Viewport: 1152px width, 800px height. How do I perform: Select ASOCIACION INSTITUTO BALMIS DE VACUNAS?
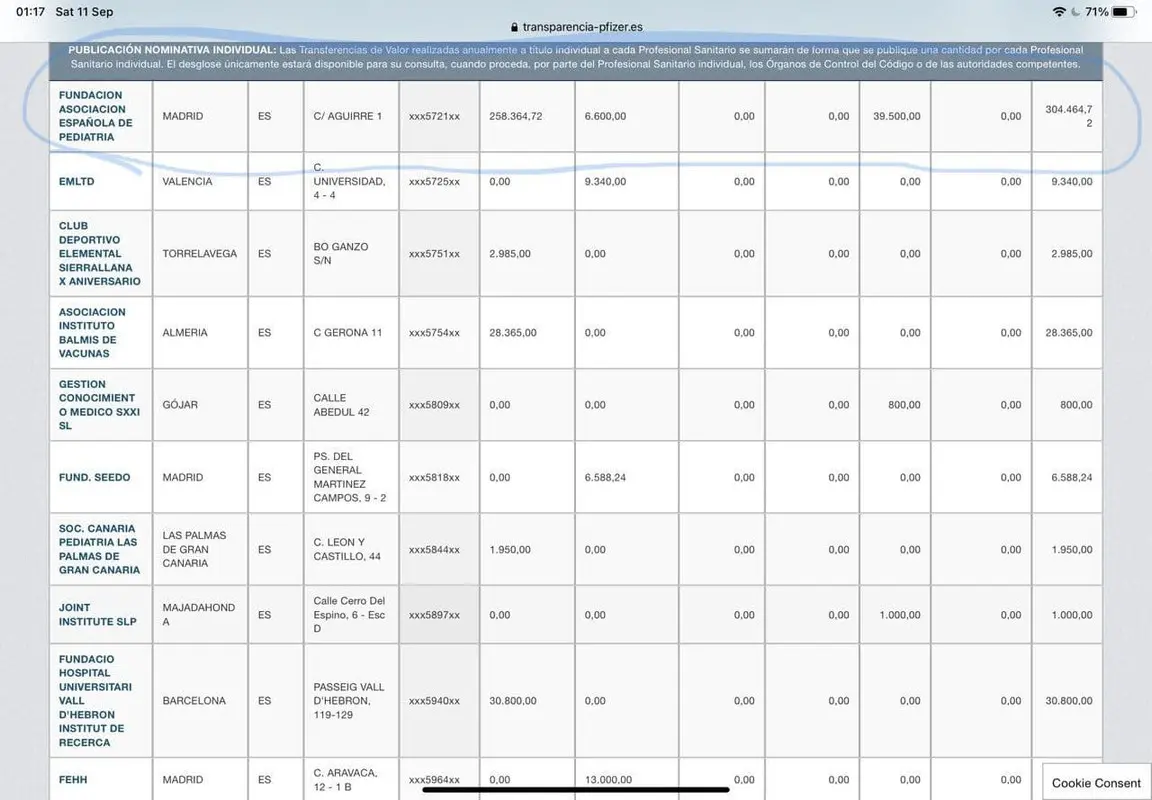[x=92, y=333]
